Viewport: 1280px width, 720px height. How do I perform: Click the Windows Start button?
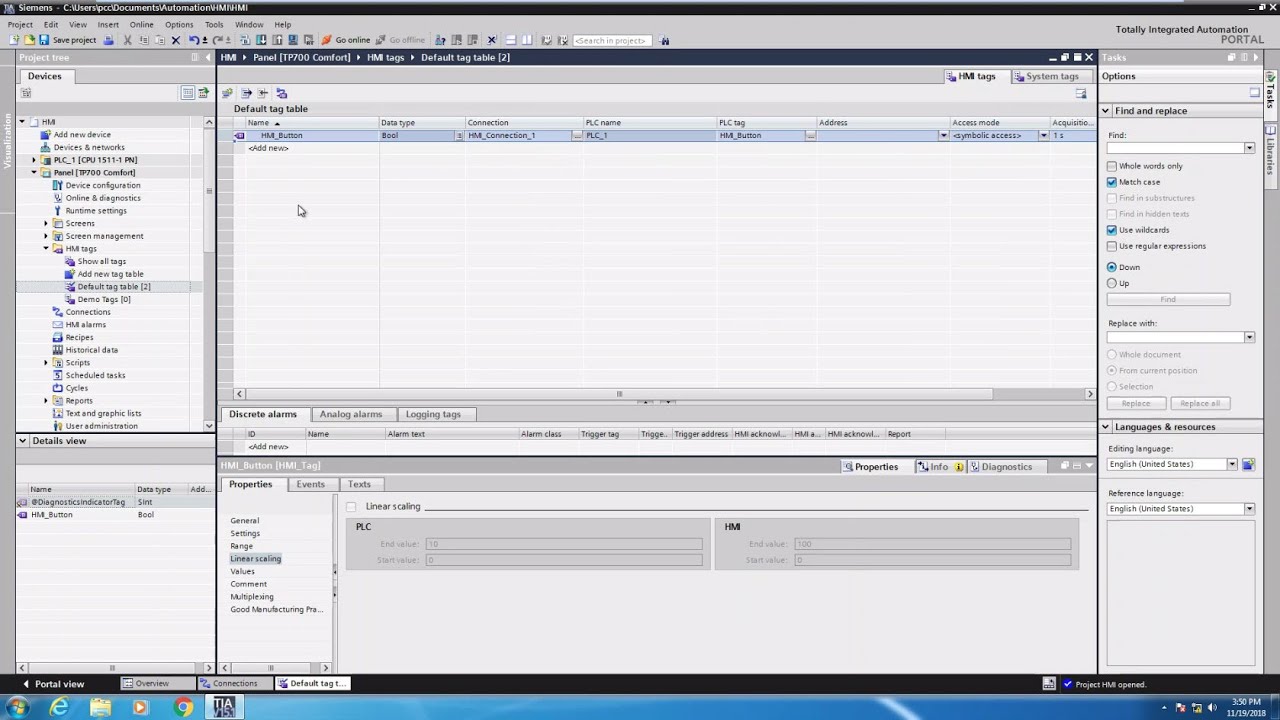pyautogui.click(x=17, y=707)
